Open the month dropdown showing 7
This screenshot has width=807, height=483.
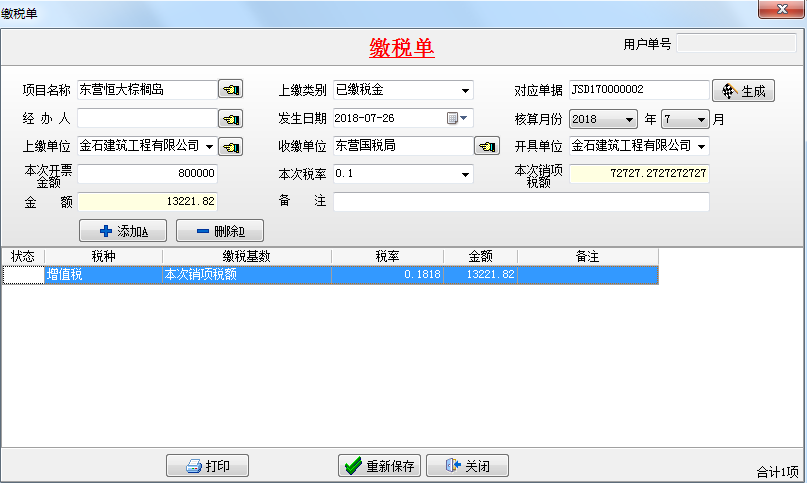point(702,120)
